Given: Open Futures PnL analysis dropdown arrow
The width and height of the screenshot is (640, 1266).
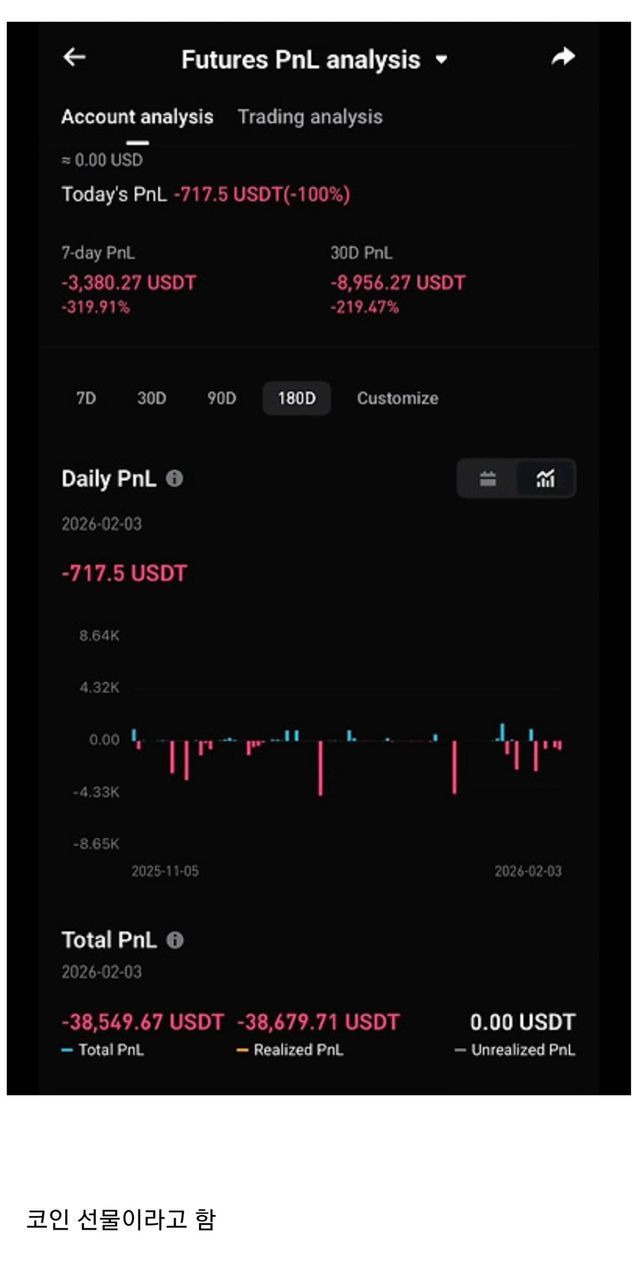Looking at the screenshot, I should 441,60.
